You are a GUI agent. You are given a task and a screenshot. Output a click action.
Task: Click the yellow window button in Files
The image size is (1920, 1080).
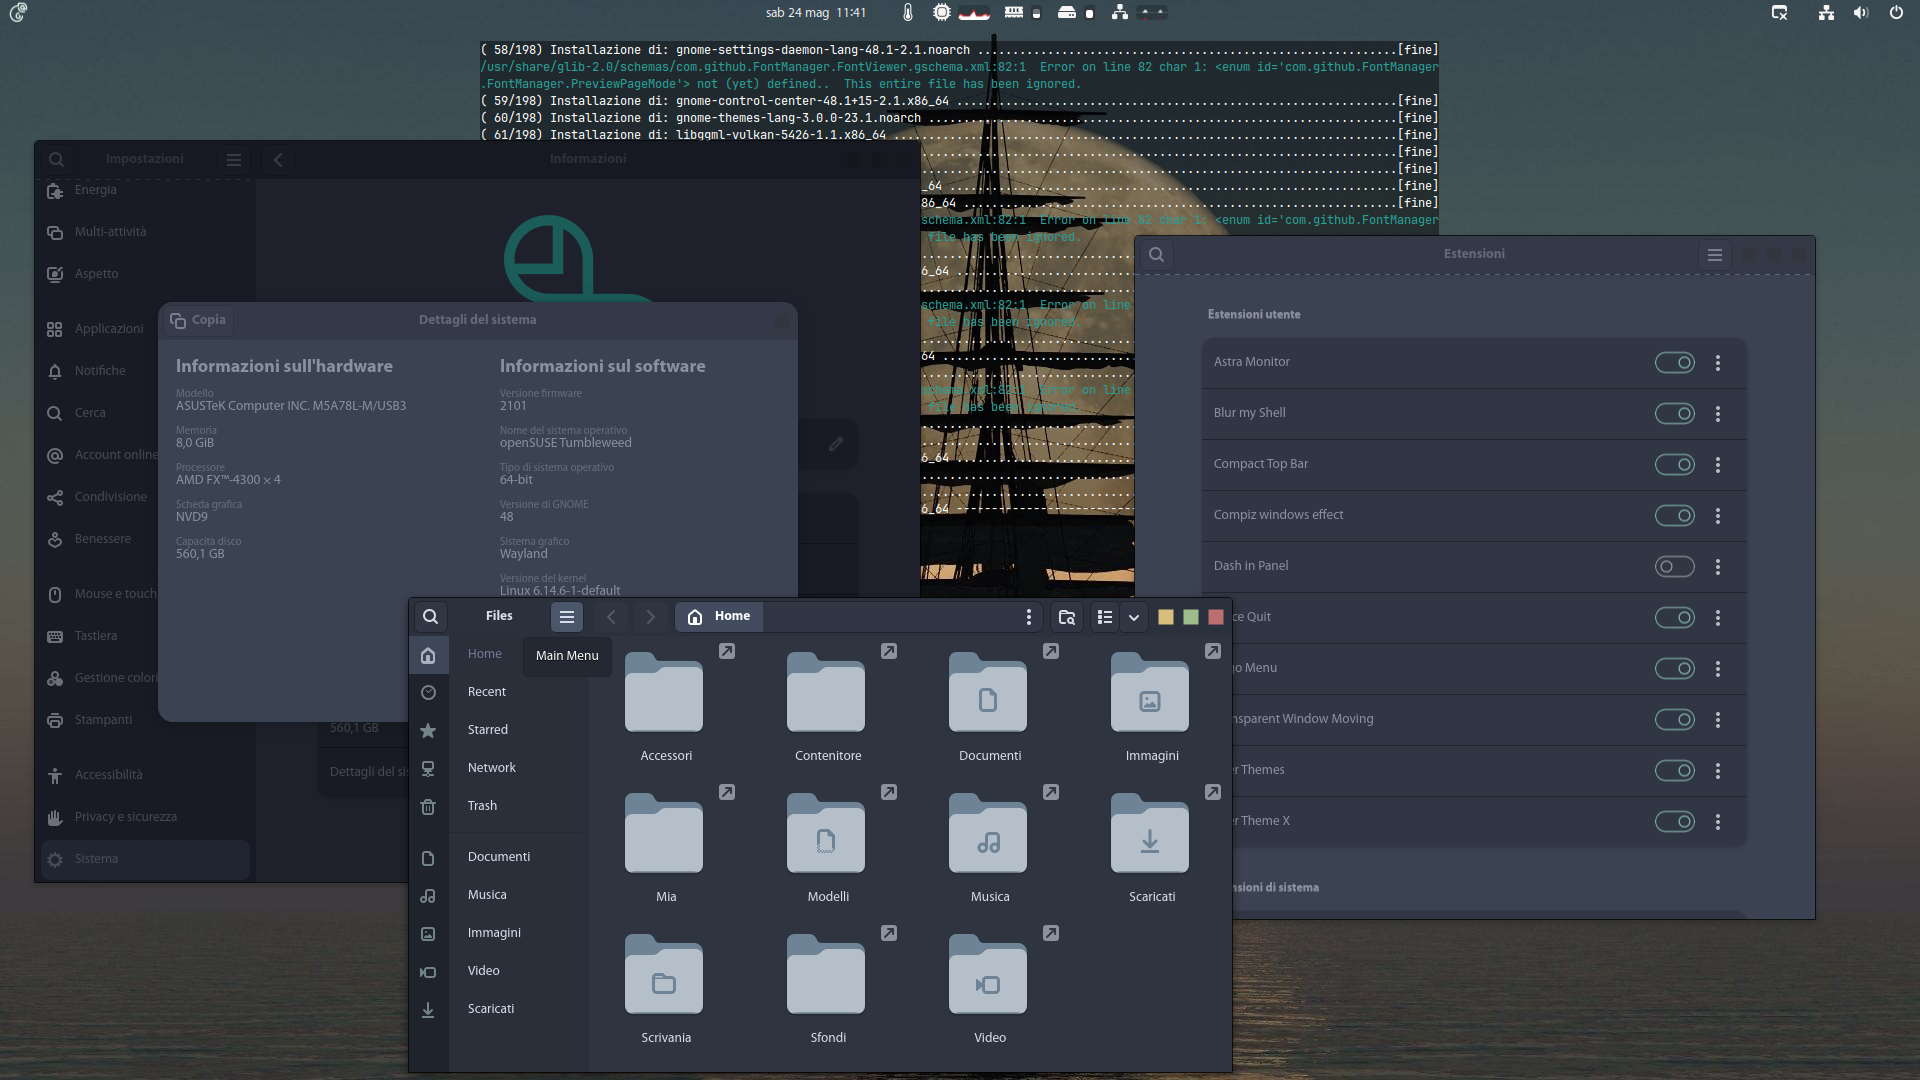pos(1166,617)
